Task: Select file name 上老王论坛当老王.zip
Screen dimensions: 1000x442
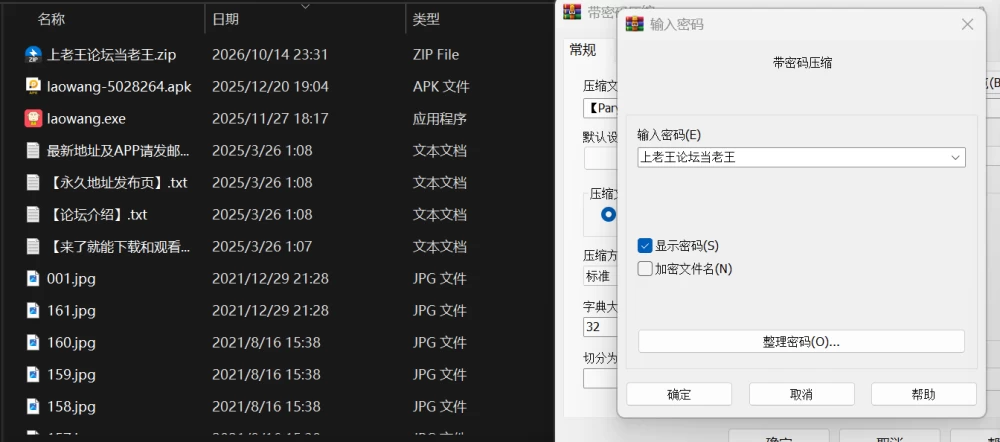Action: tap(112, 55)
